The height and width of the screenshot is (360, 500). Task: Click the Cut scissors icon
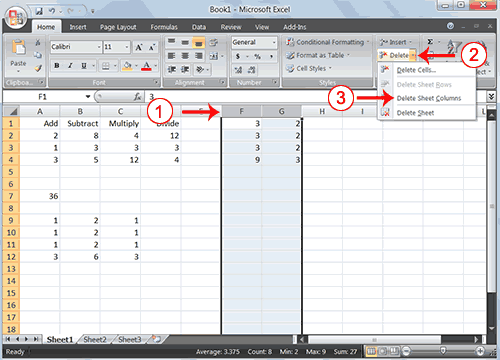point(38,42)
